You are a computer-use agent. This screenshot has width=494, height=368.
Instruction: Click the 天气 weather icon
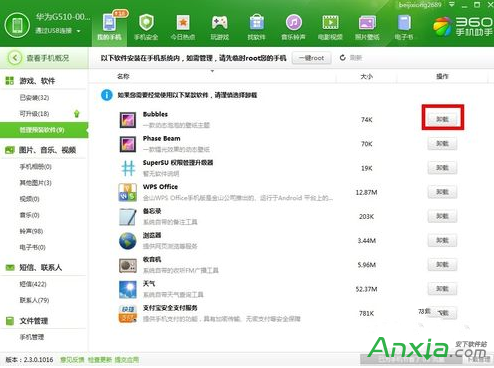coord(128,289)
